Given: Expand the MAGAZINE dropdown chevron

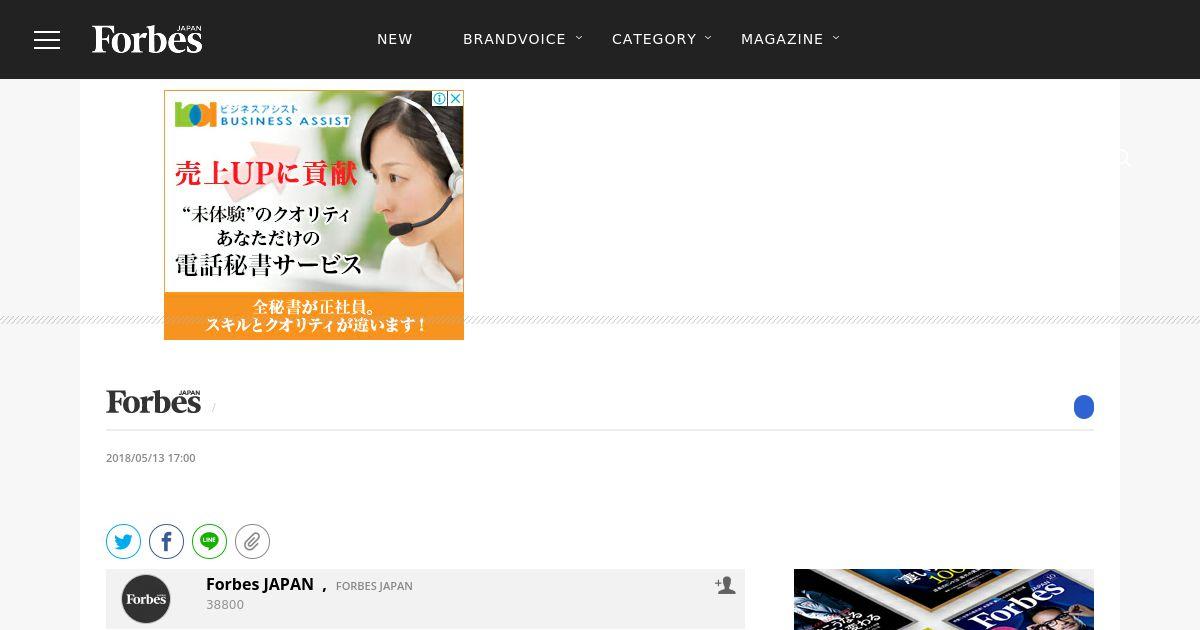Looking at the screenshot, I should click(x=836, y=38).
